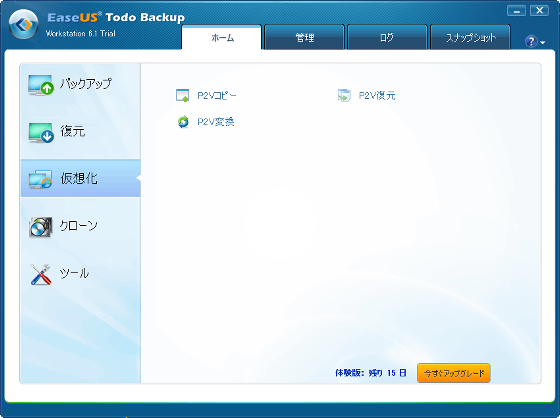
Task: Open the help question mark icon
Action: pos(531,41)
